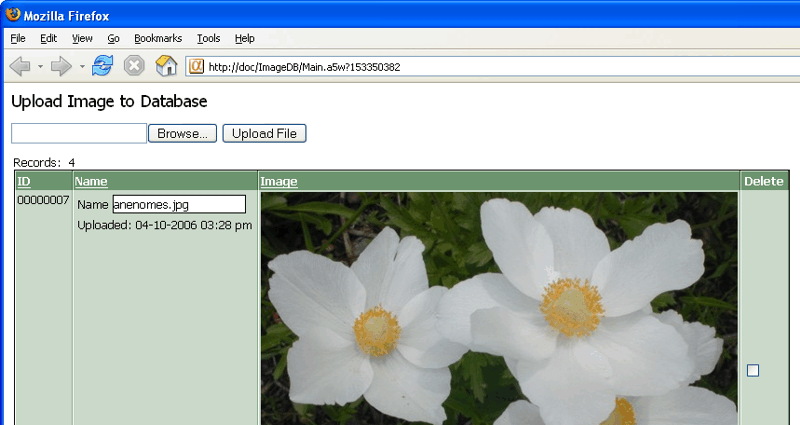Viewport: 800px width, 425px height.
Task: Go to the Home page icon
Action: [x=166, y=66]
